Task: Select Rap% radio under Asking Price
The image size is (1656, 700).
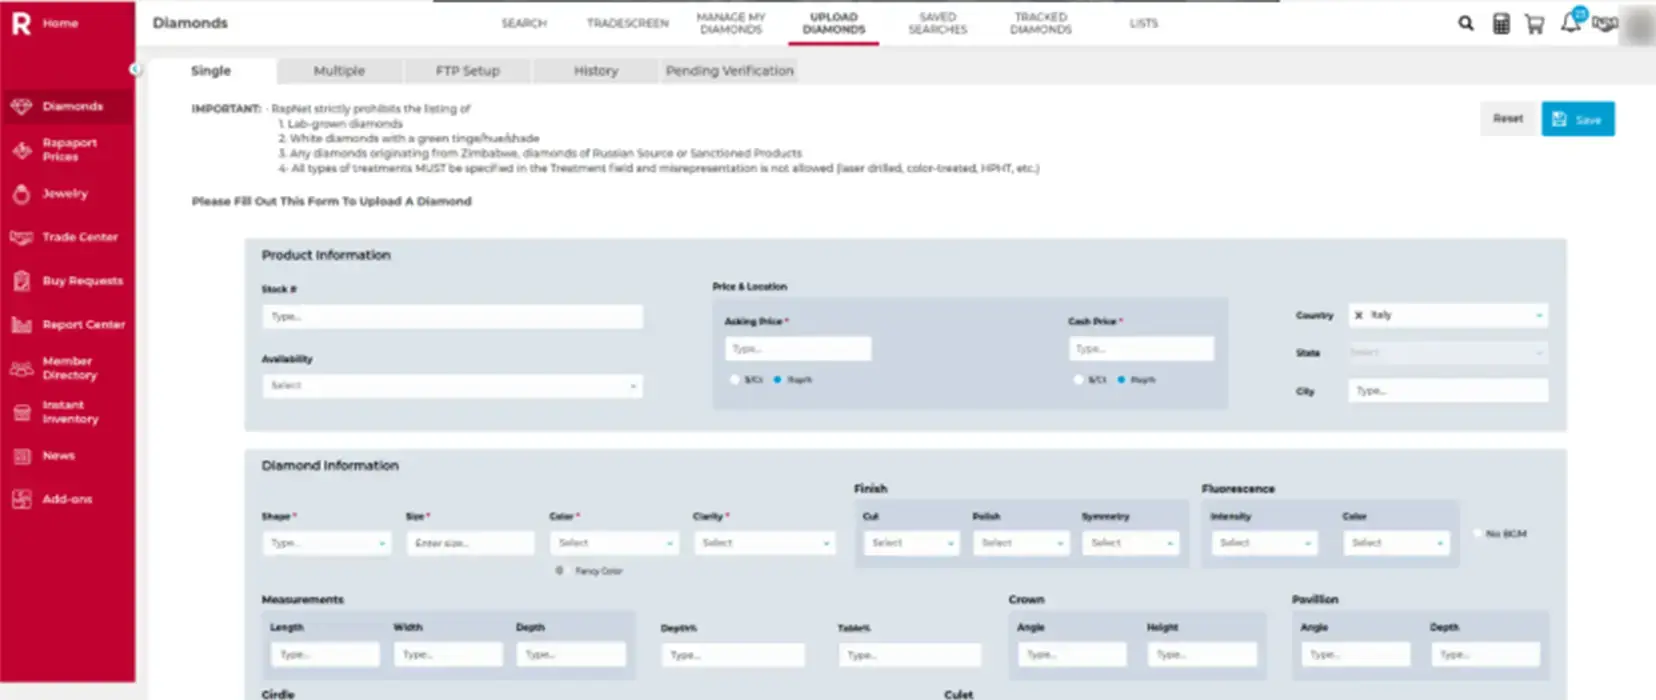Action: [777, 380]
